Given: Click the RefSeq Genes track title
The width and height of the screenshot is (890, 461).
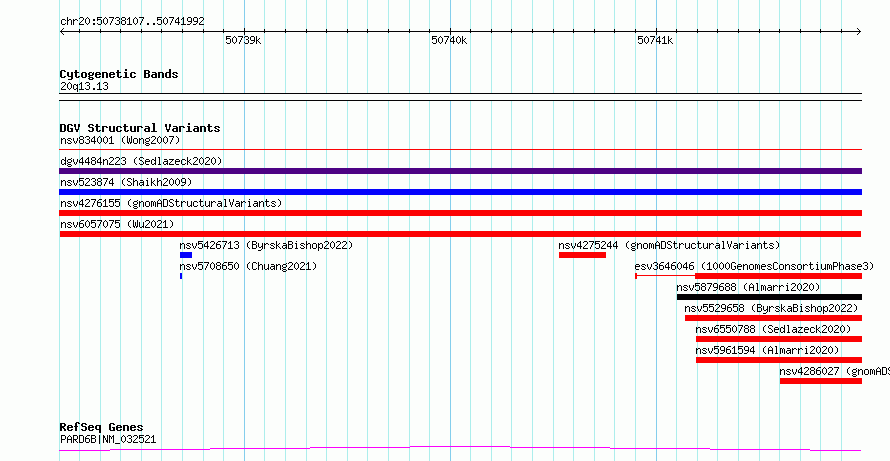Looking at the screenshot, I should pyautogui.click(x=101, y=428).
